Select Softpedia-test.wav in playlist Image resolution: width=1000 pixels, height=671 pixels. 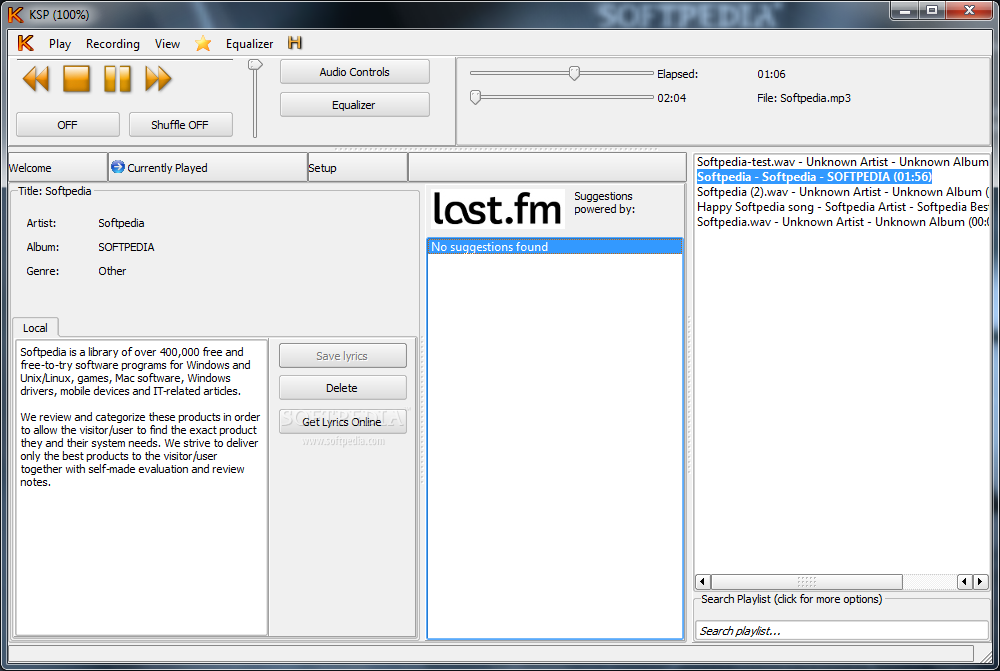(842, 162)
